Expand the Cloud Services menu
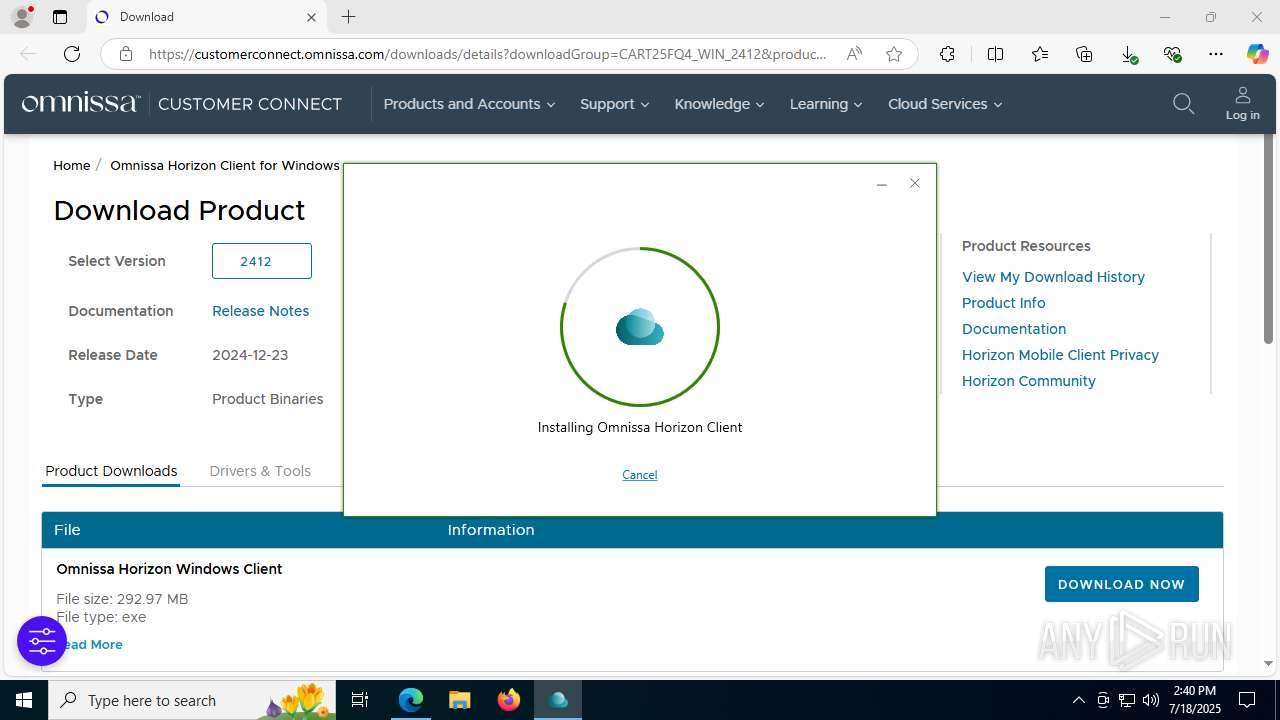Viewport: 1280px width, 720px height. 945,104
